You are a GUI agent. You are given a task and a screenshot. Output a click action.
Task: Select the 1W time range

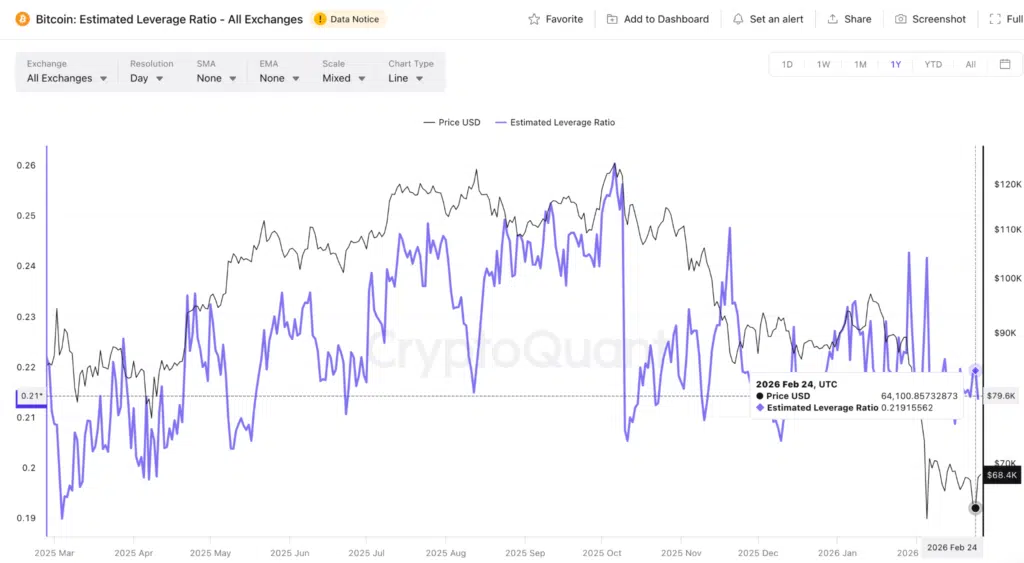point(823,64)
